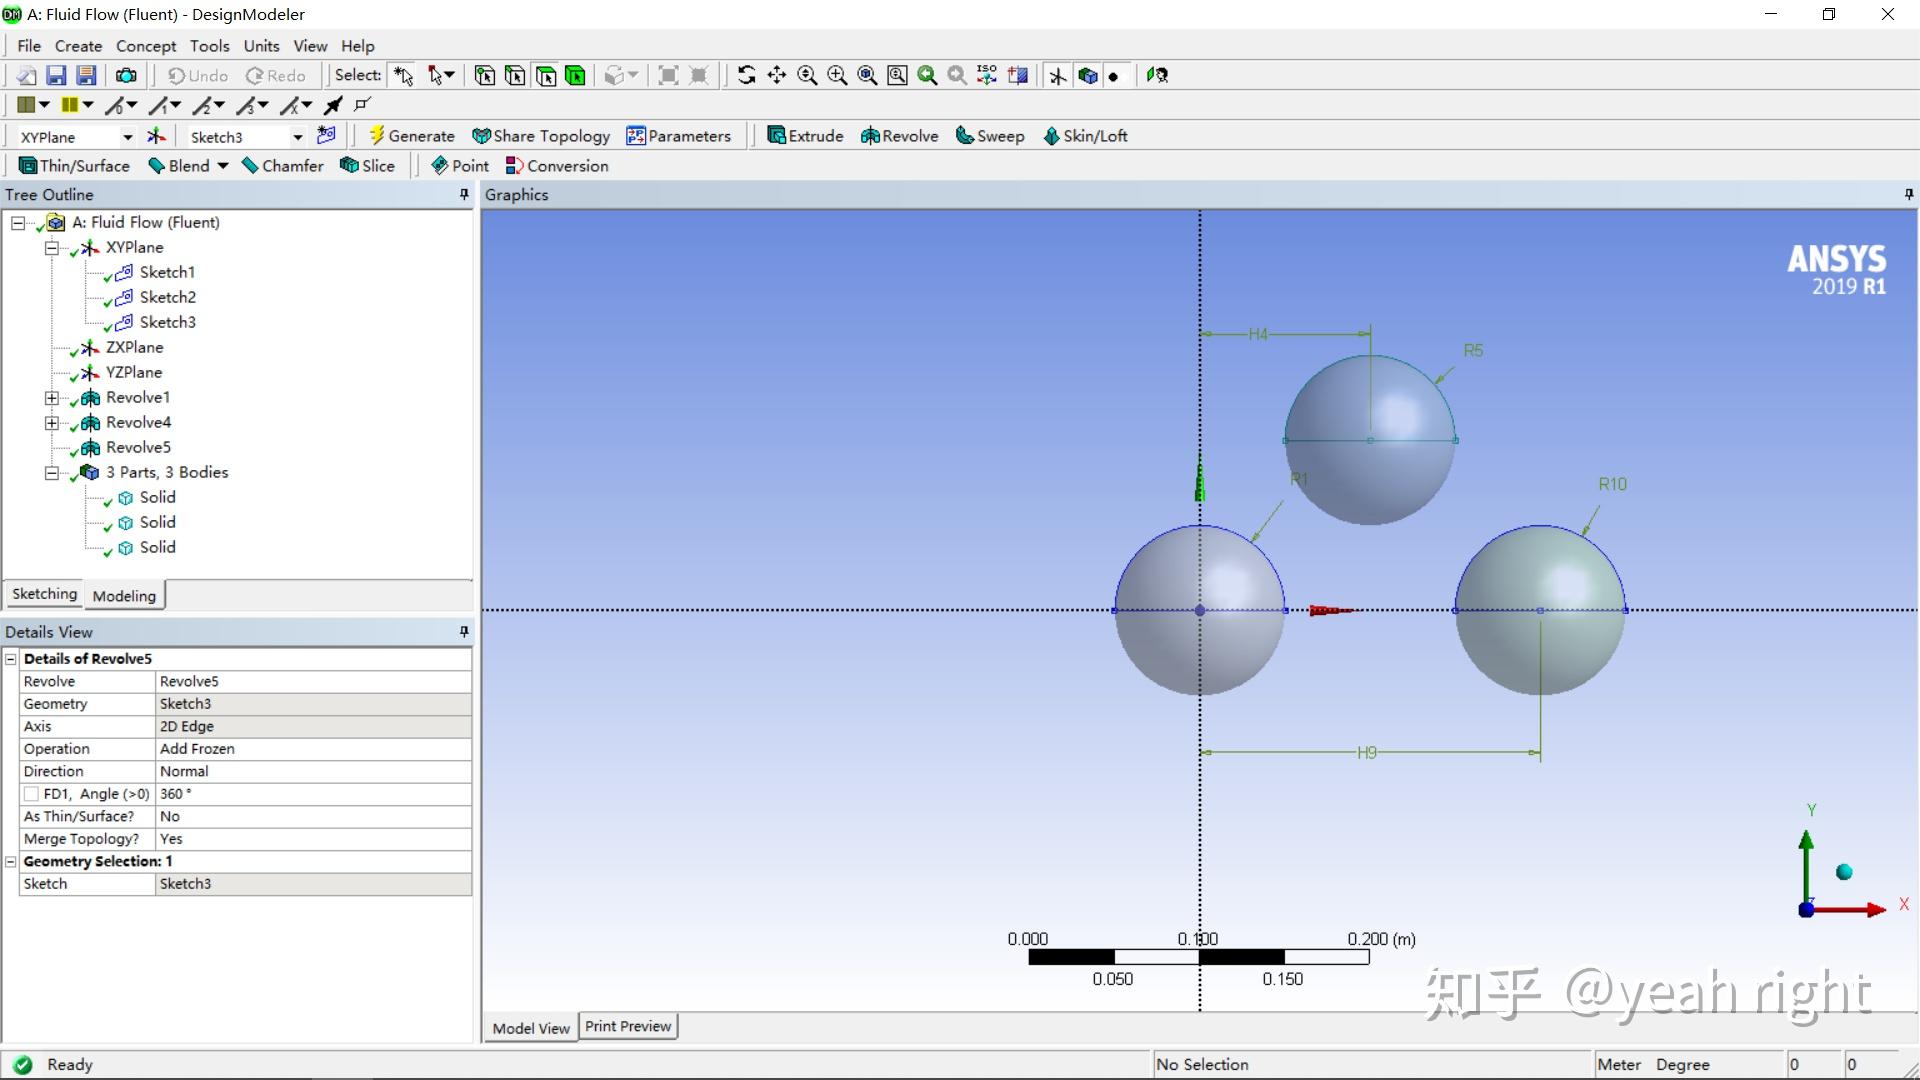Viewport: 1920px width, 1080px height.
Task: Set the isometric view with ISO icon
Action: tap(987, 76)
